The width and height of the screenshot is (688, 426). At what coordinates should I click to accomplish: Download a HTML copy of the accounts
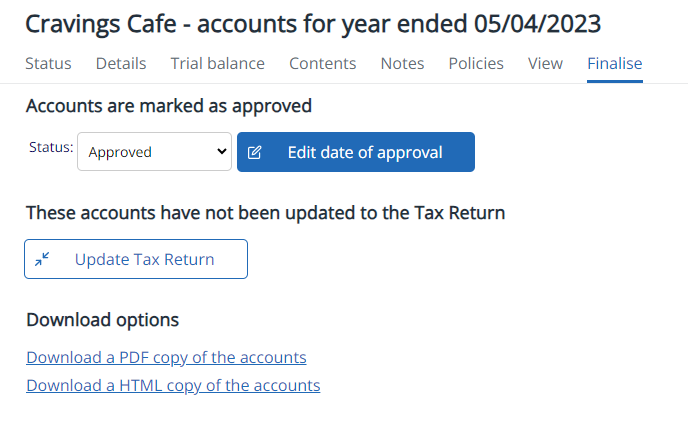click(x=173, y=386)
